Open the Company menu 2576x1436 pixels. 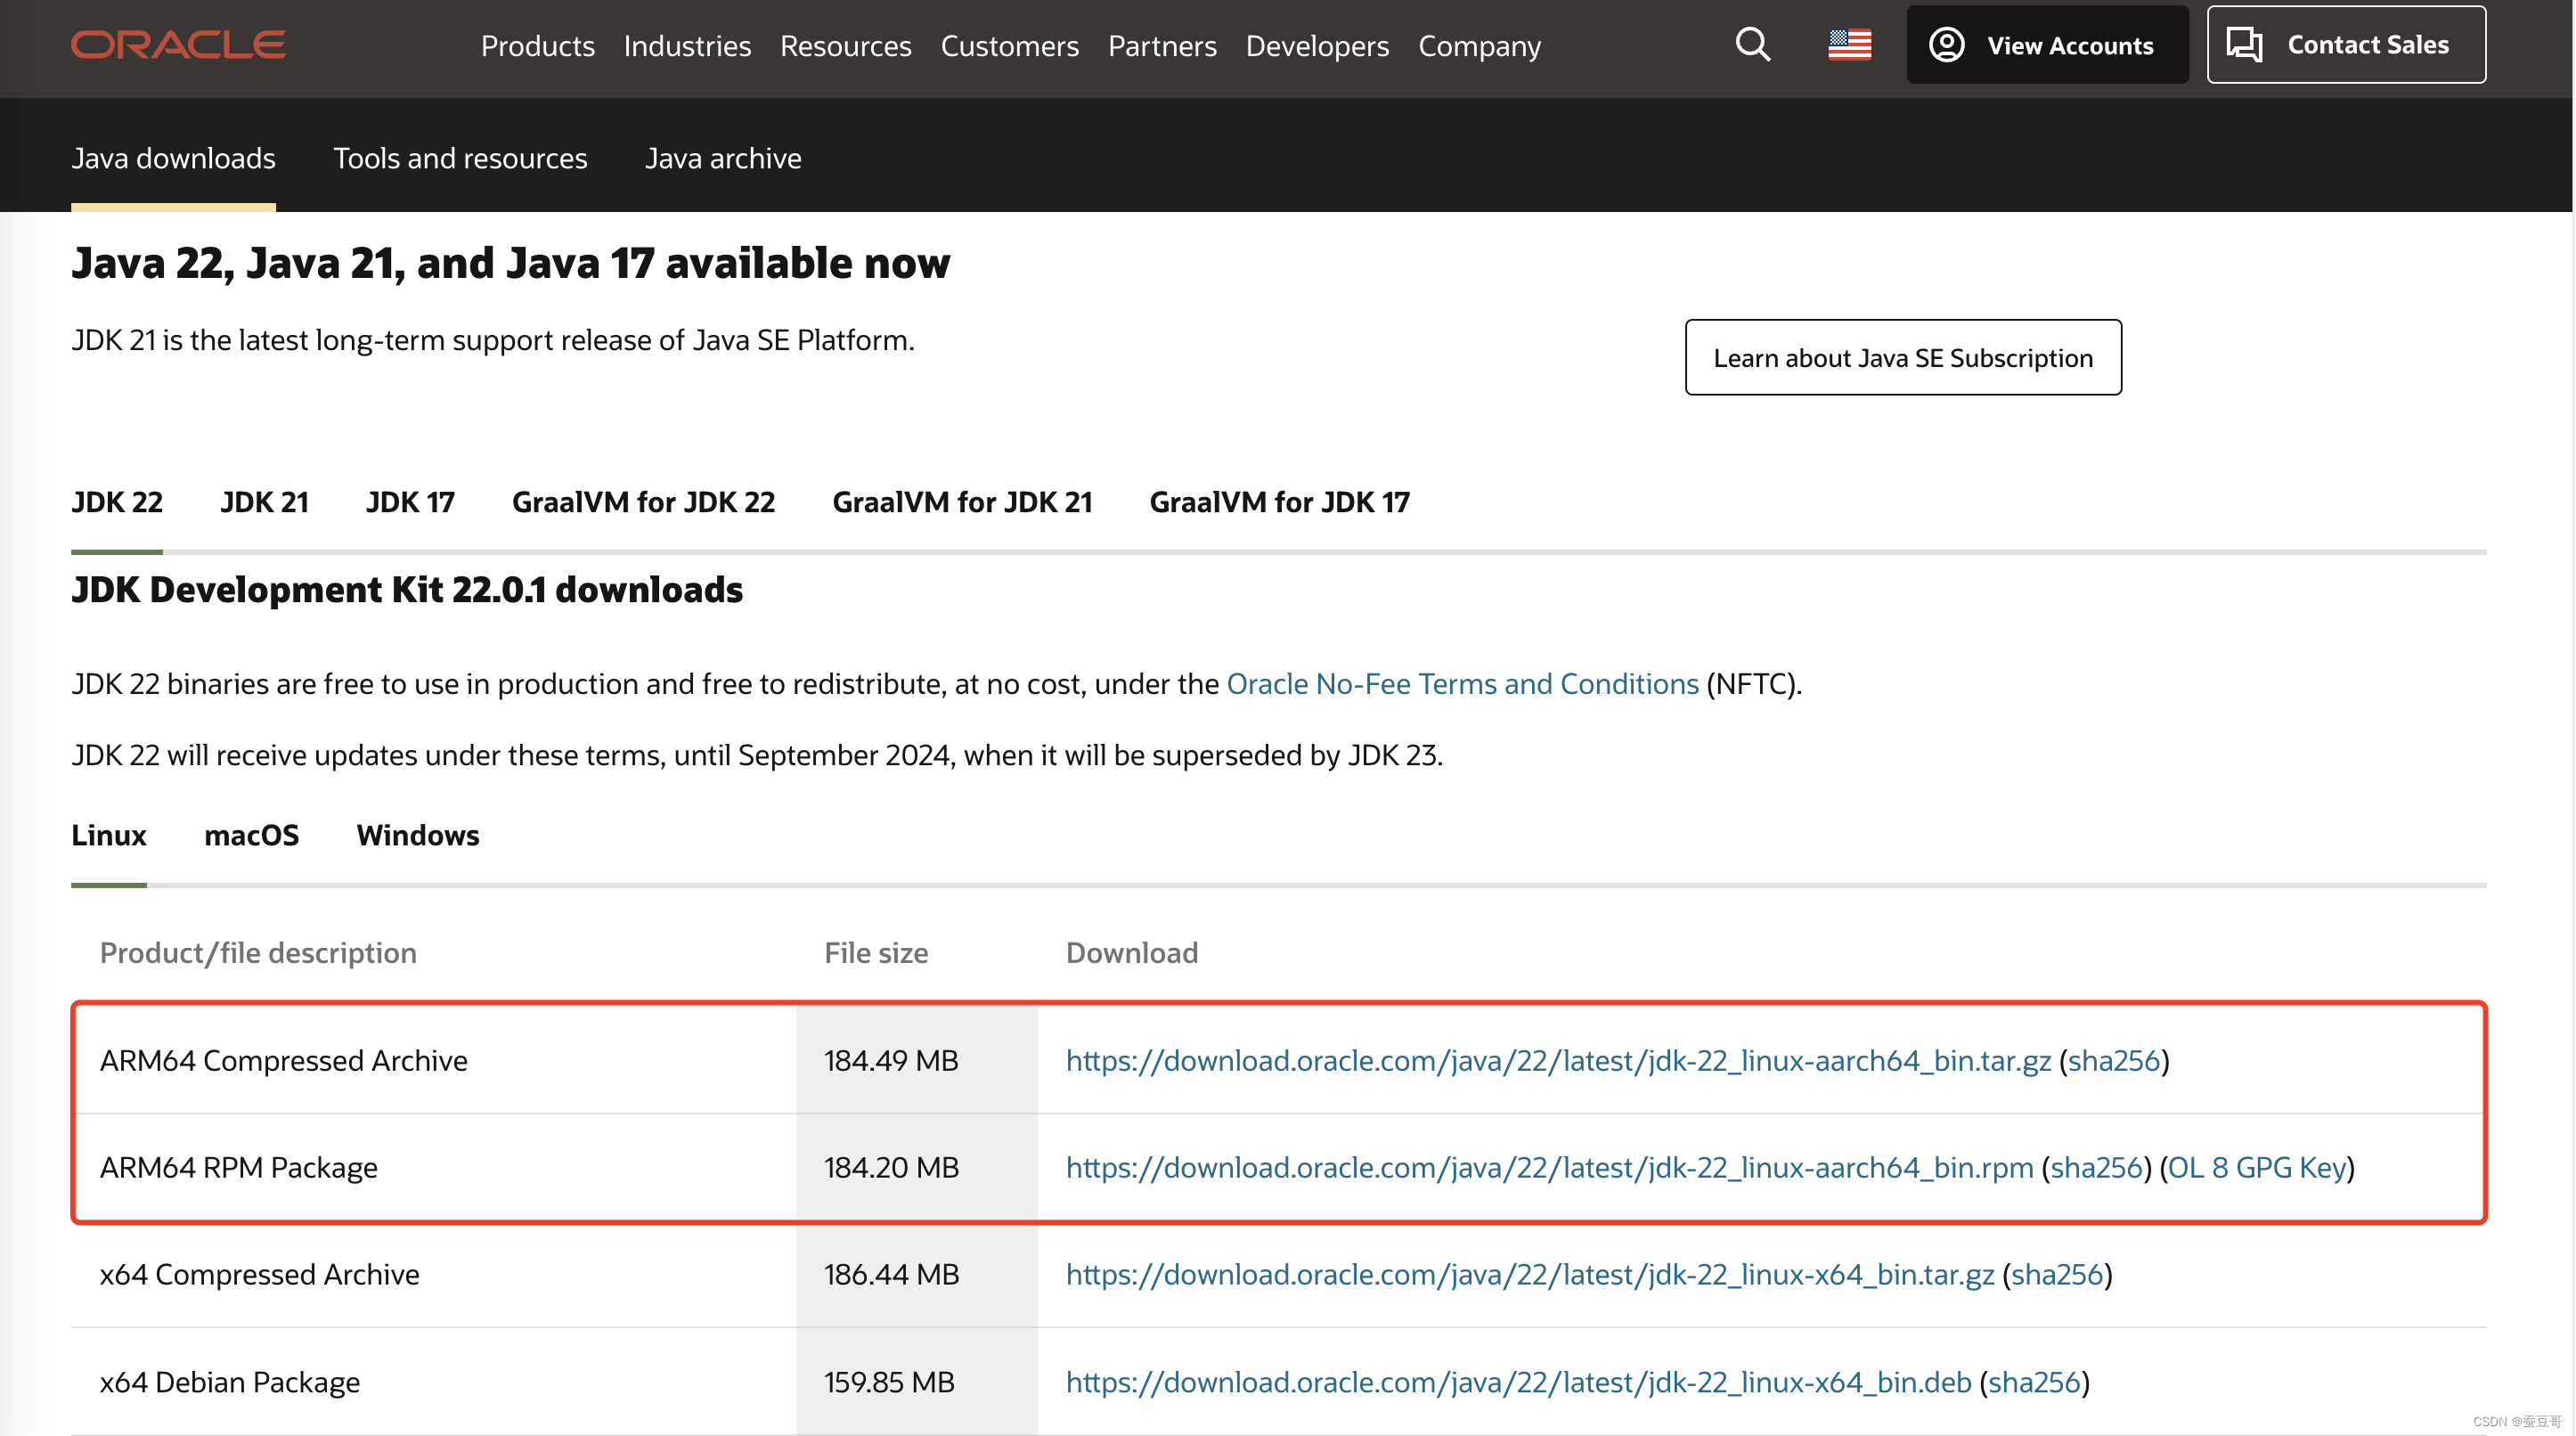pos(1479,46)
